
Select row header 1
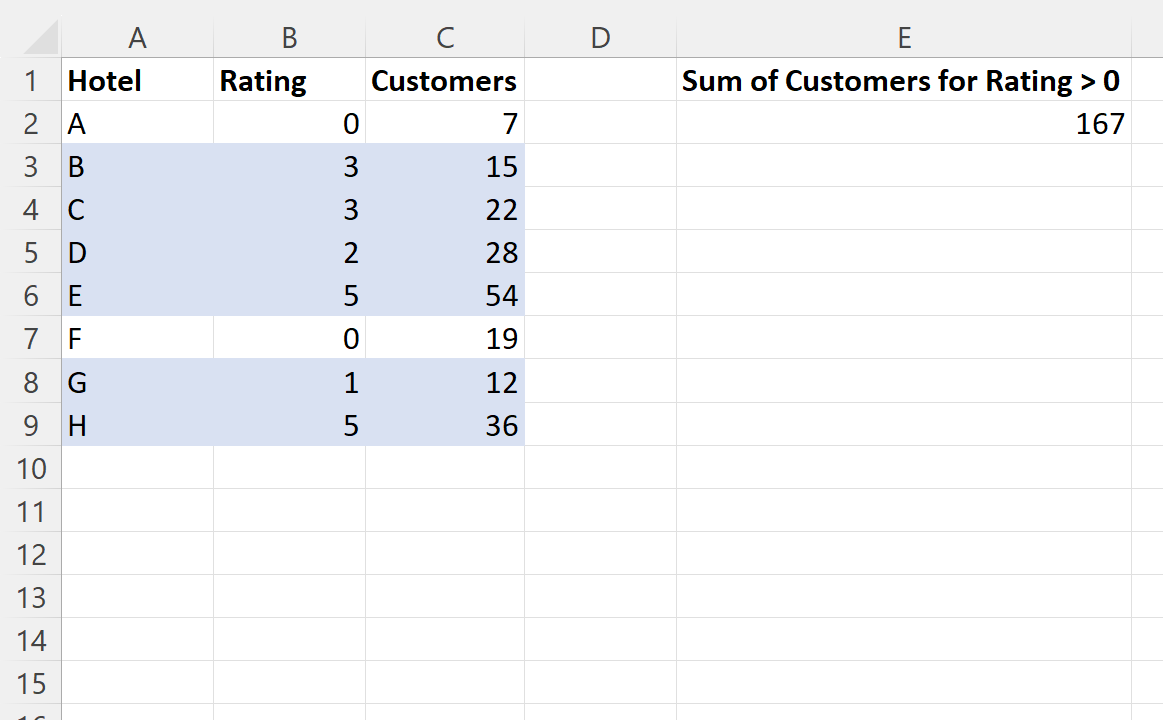pos(32,80)
